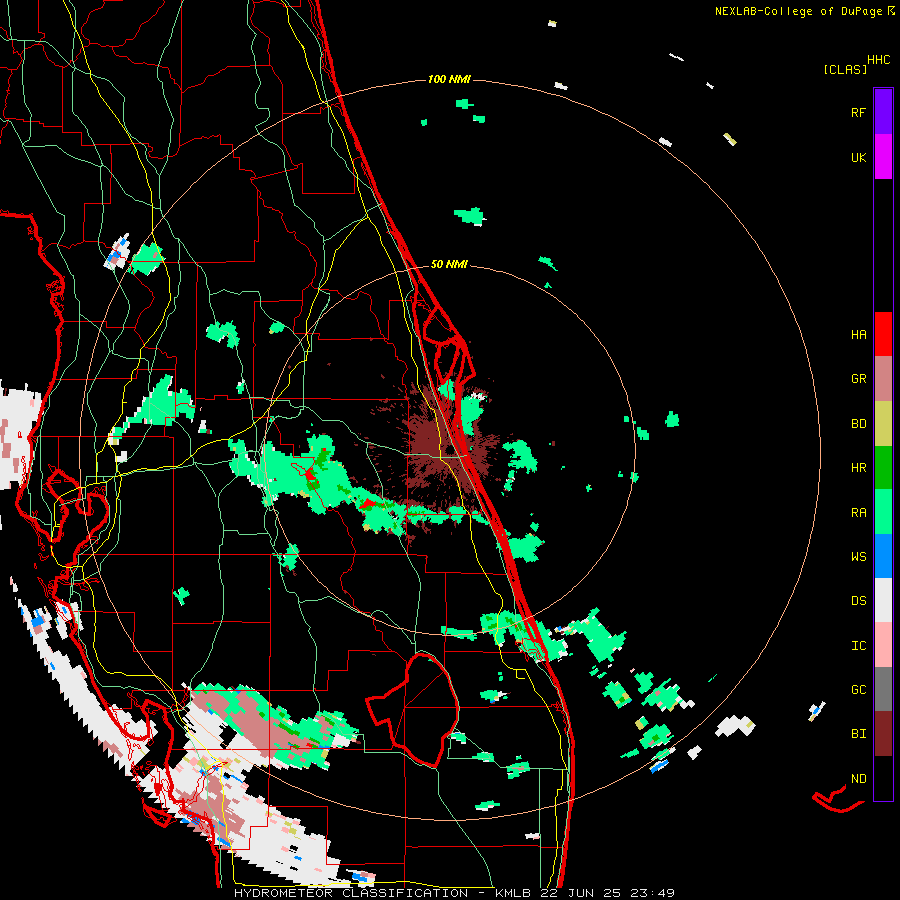Click the ND legend label

pos(858,779)
